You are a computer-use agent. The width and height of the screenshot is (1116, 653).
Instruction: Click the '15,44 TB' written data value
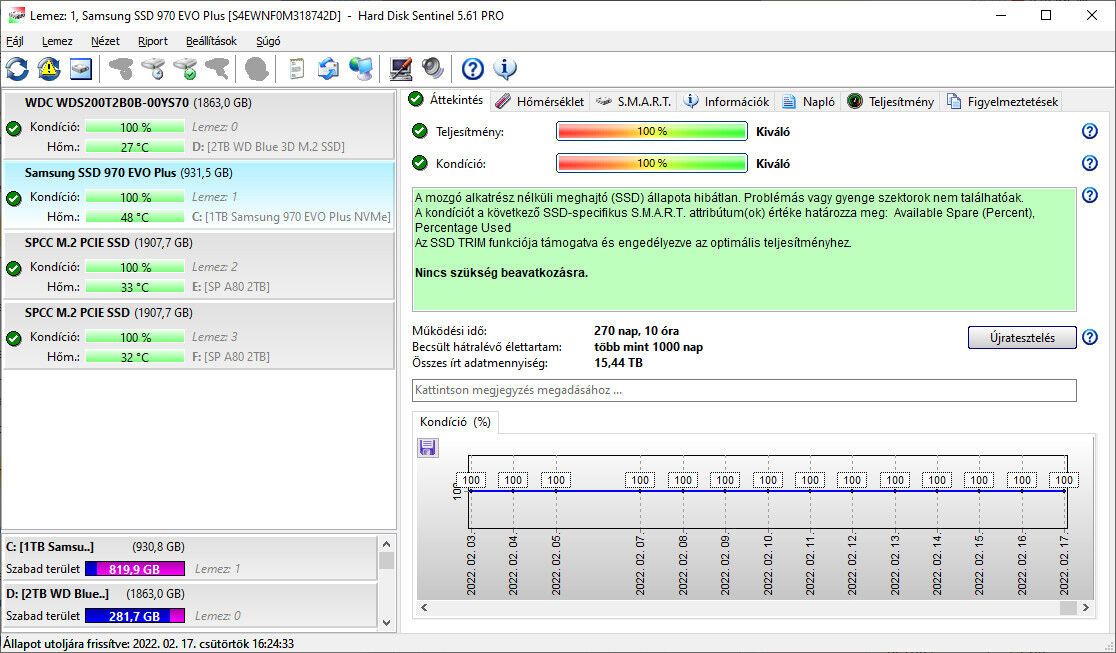tap(618, 363)
